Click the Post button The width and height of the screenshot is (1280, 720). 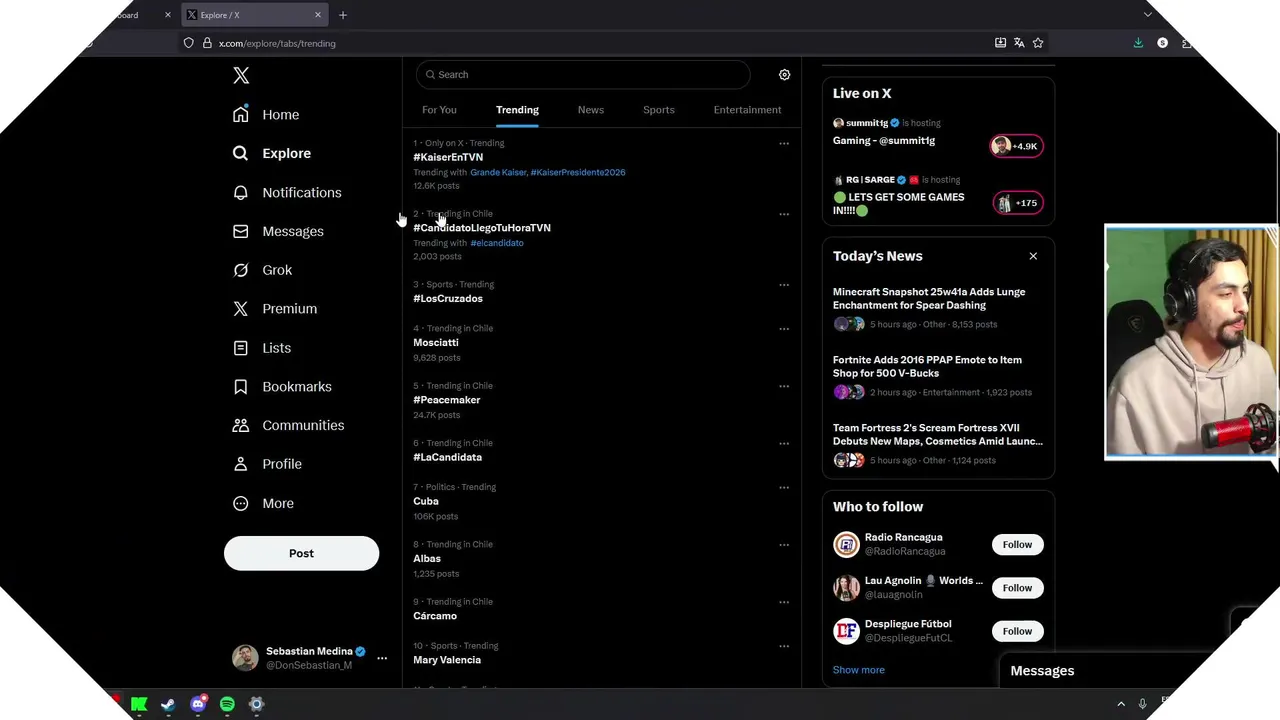(301, 553)
